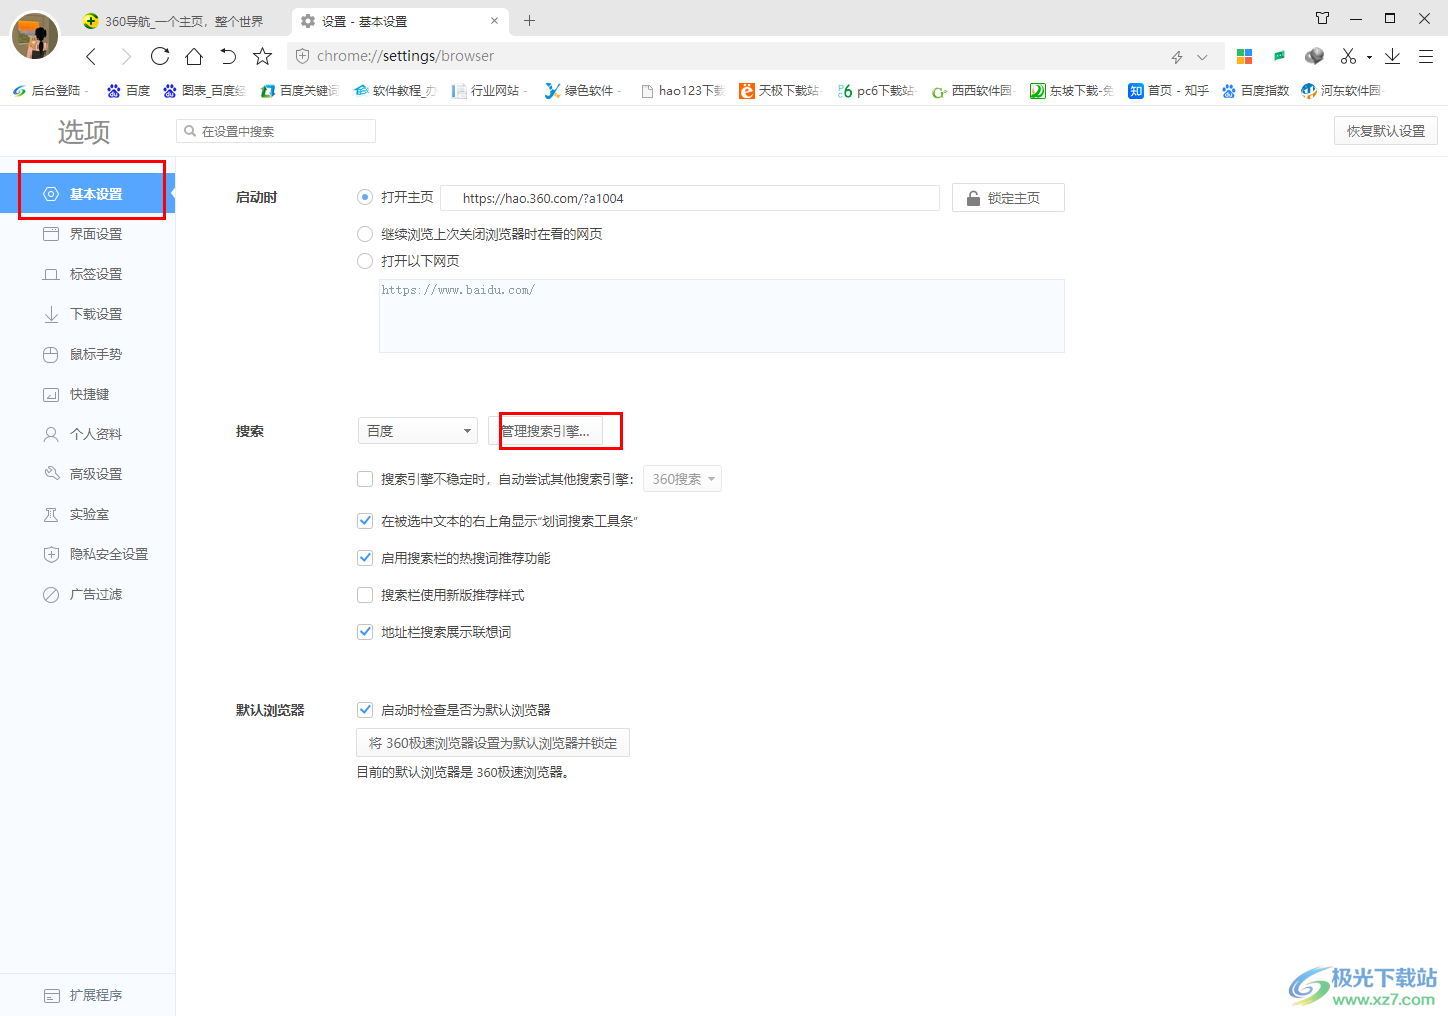Select 基本设置 in the sidebar
The image size is (1448, 1016).
click(87, 194)
